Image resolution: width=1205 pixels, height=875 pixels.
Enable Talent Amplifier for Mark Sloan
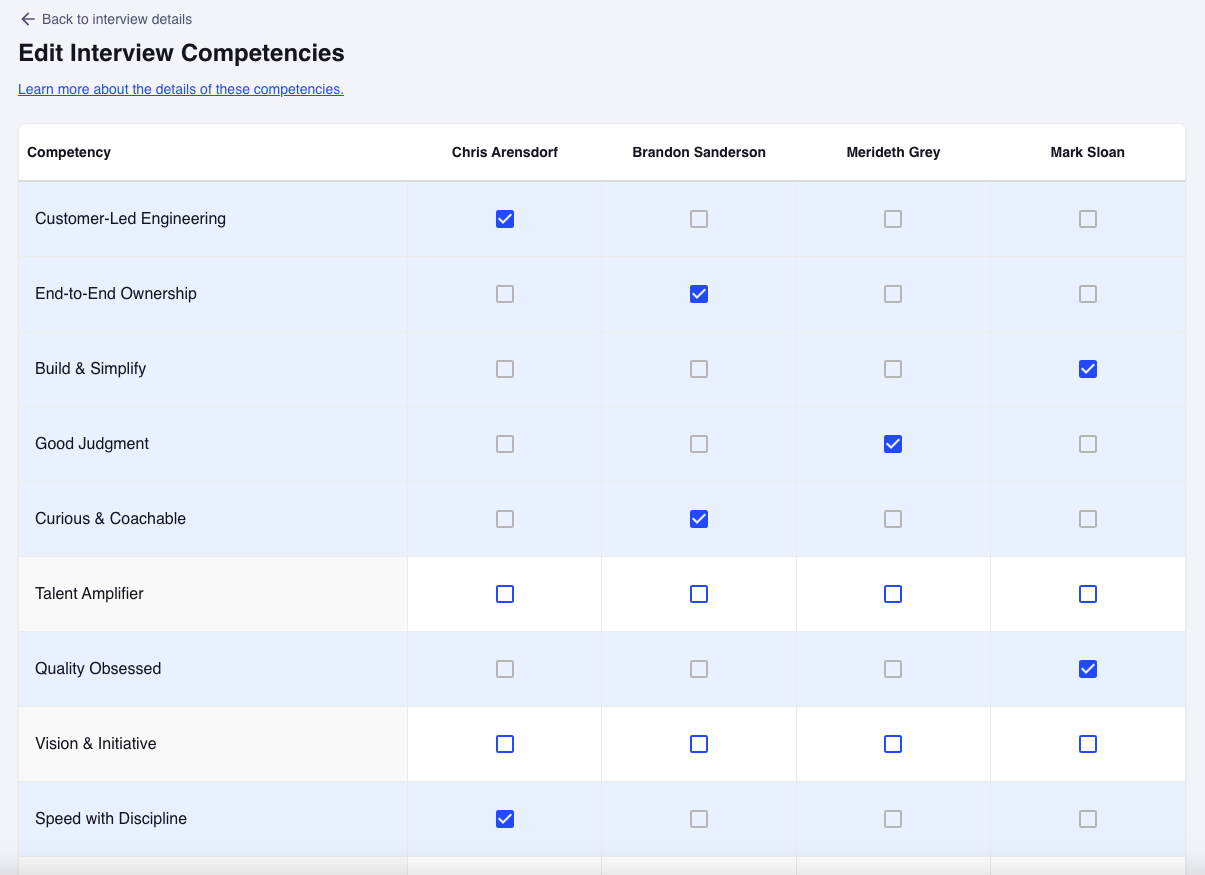[1088, 593]
